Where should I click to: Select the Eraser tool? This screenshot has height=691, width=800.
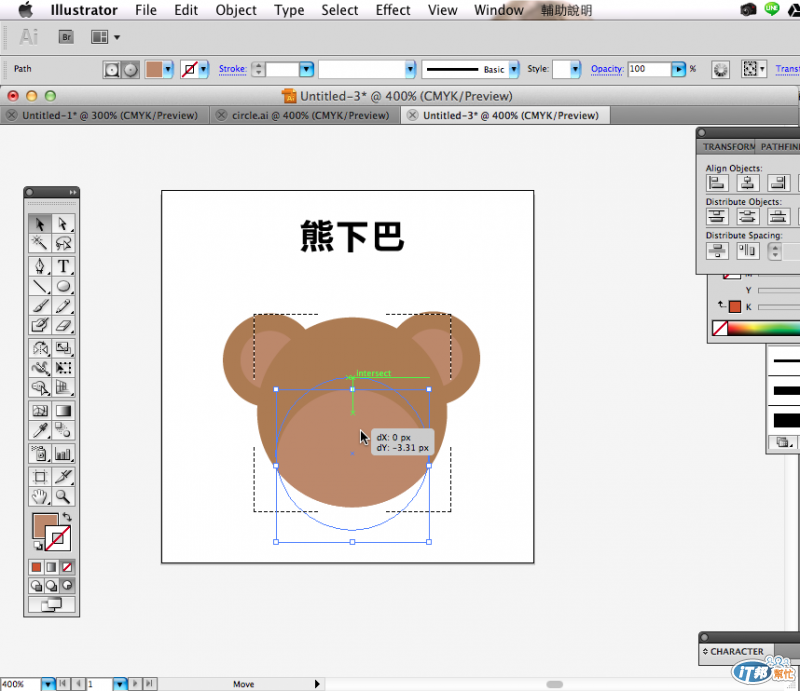[63, 325]
